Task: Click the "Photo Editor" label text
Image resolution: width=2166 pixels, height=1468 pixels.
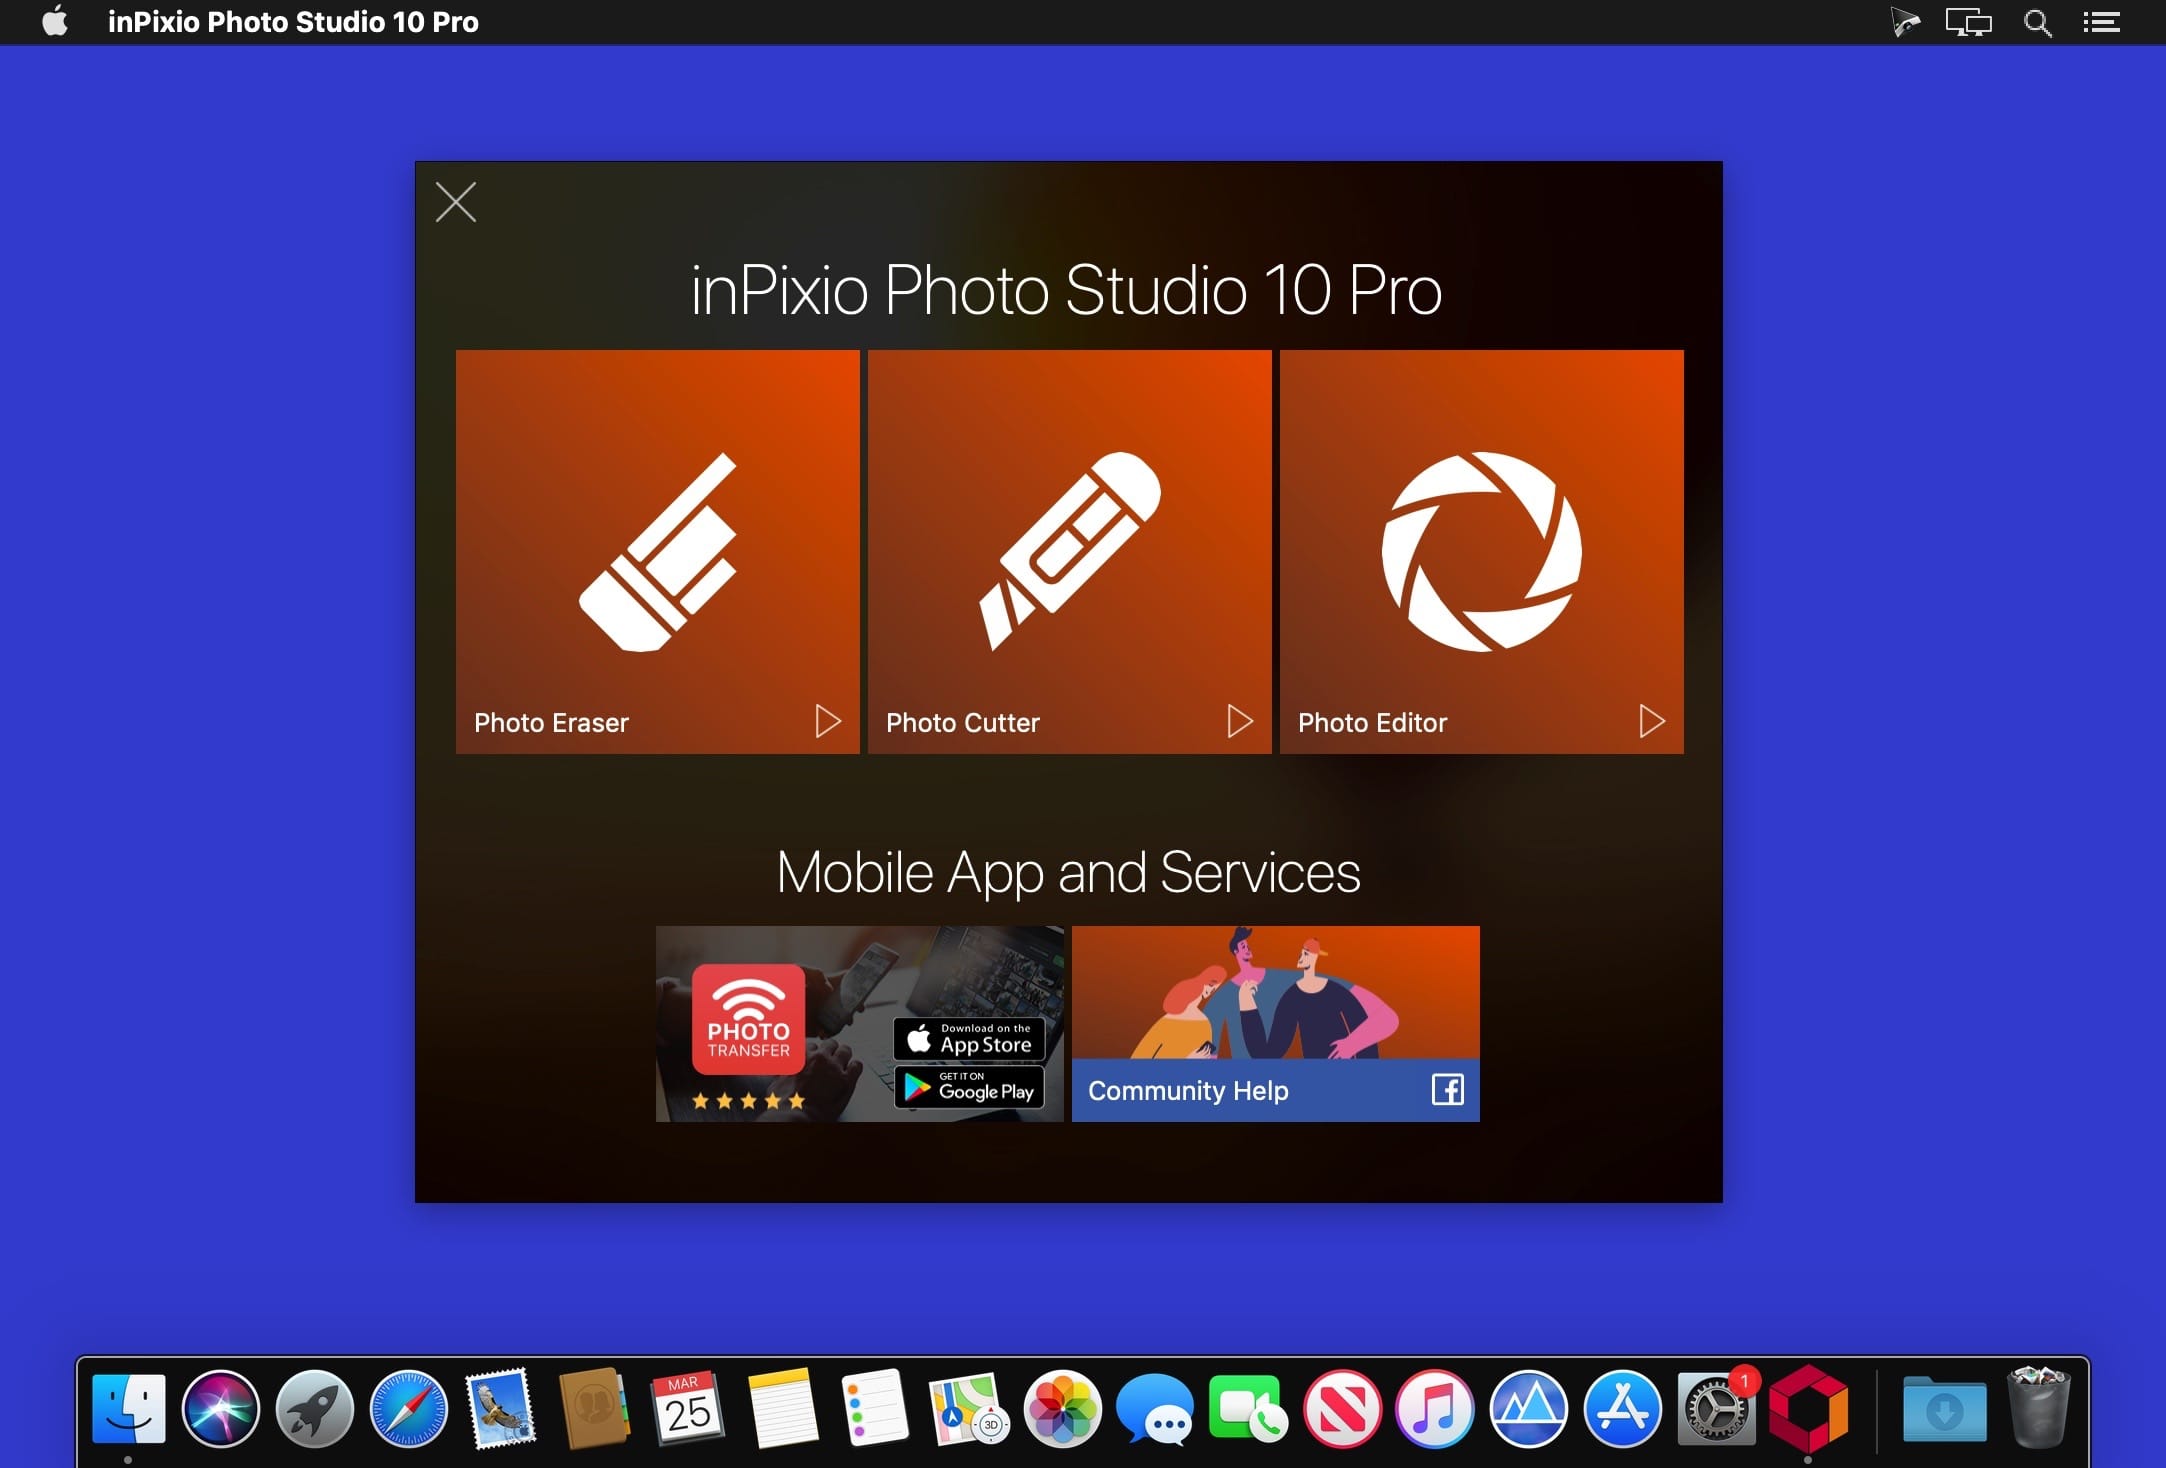Action: tap(1372, 722)
